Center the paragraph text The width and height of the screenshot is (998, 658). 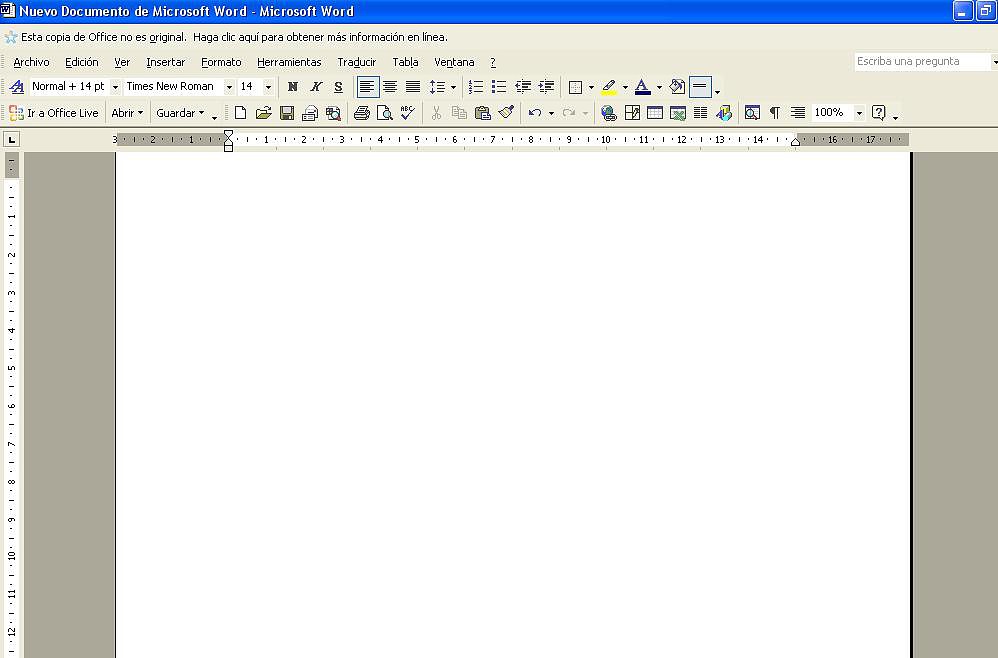click(x=390, y=87)
